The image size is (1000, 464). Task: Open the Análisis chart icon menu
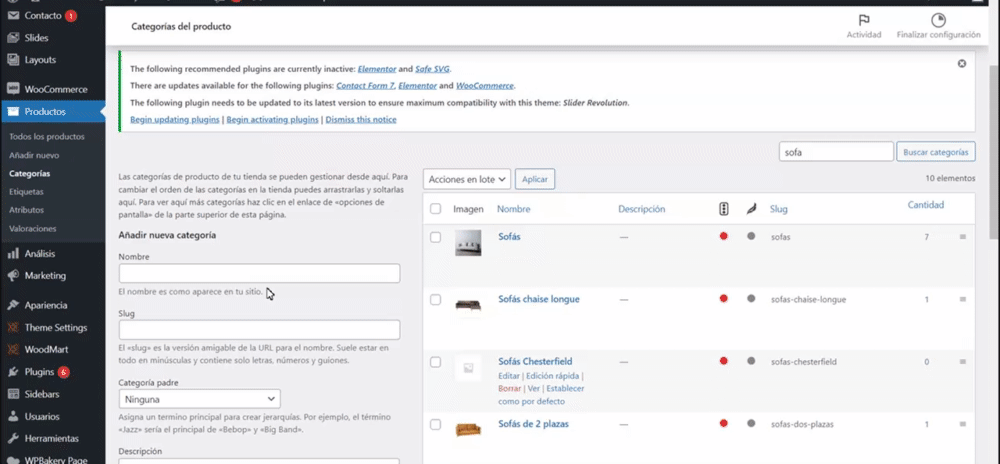(x=13, y=254)
